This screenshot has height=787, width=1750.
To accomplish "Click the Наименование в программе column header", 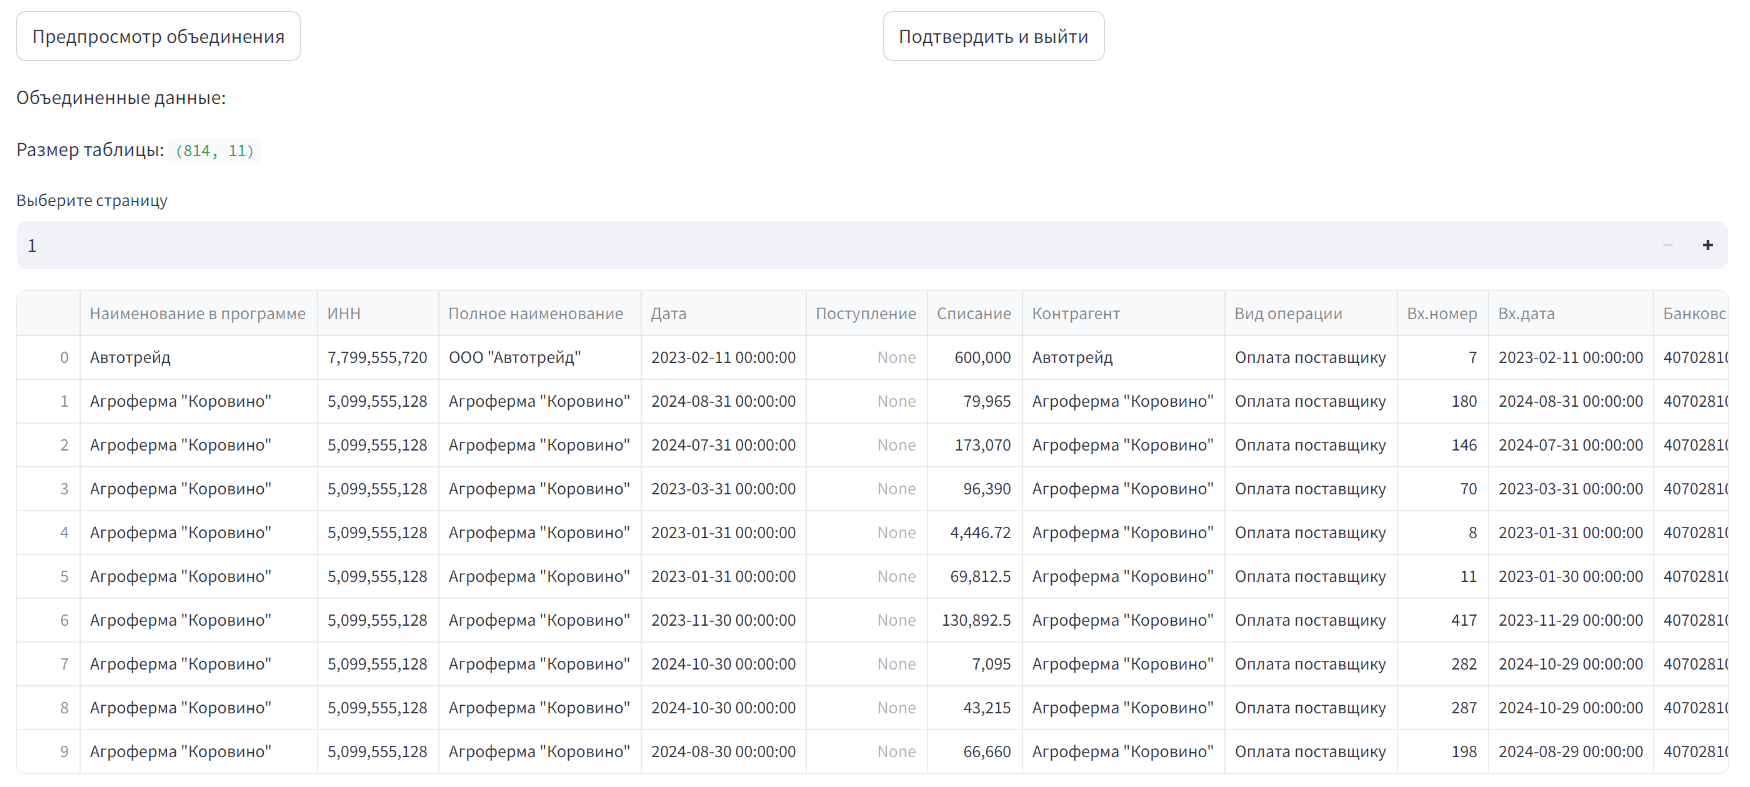I will [x=198, y=313].
